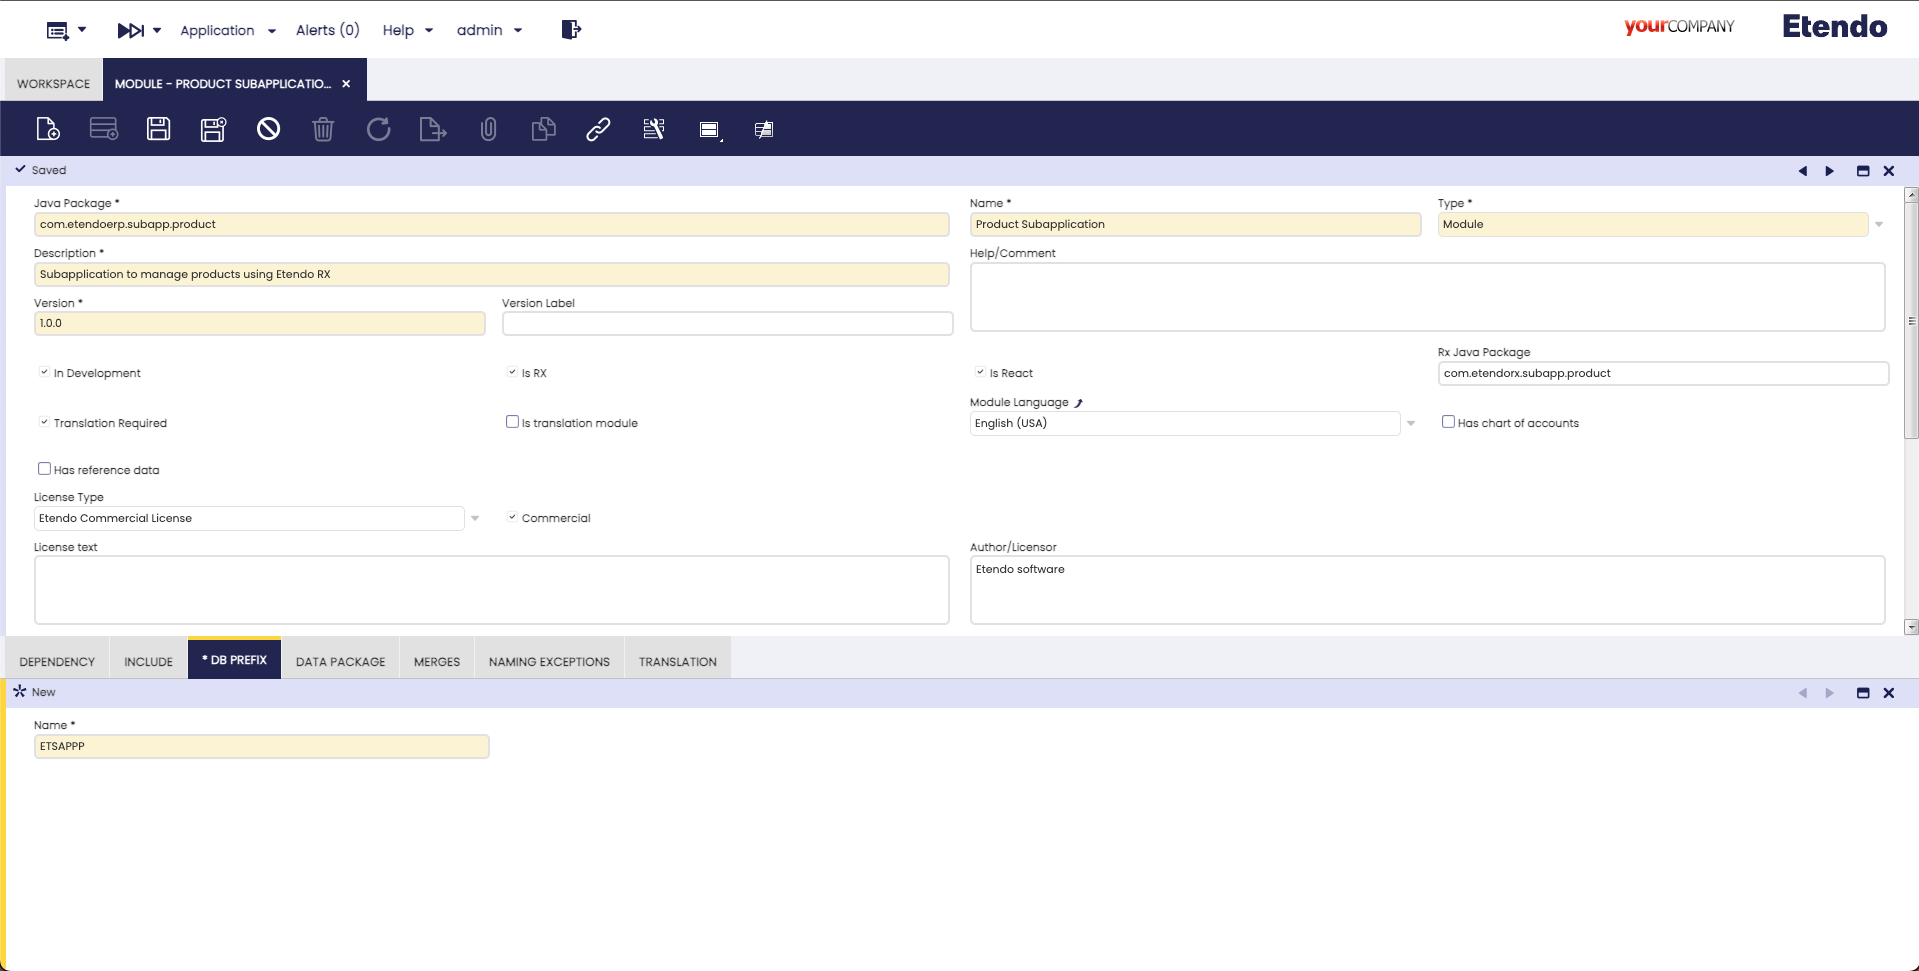
Task: Open the Module Language dropdown arrow
Action: coord(1411,424)
